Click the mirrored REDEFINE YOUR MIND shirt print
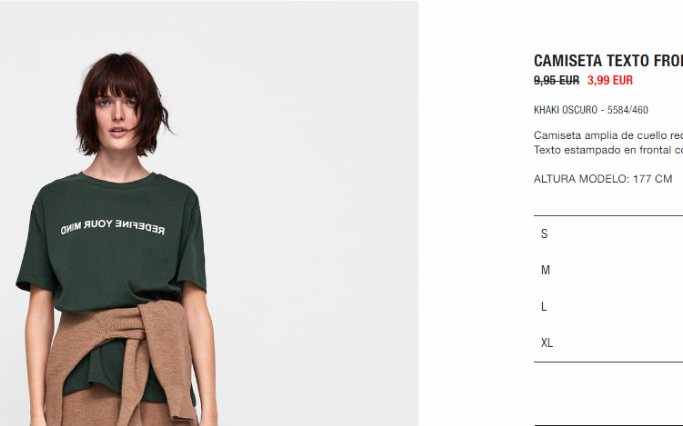 click(112, 227)
